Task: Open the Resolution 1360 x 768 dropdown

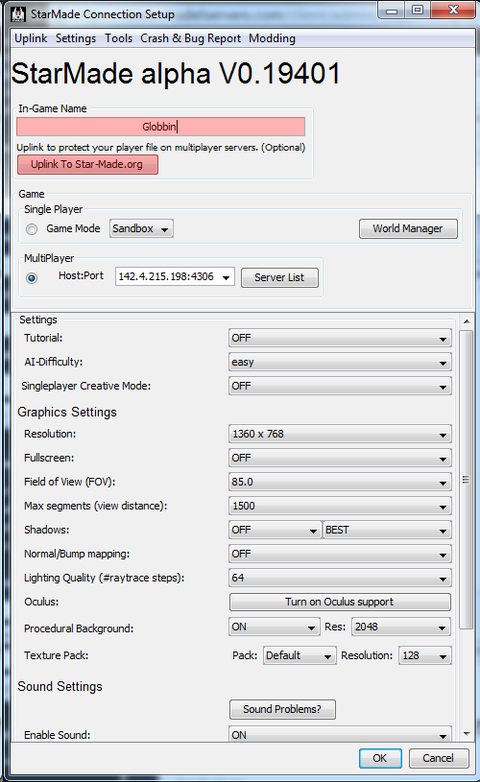Action: (340, 434)
